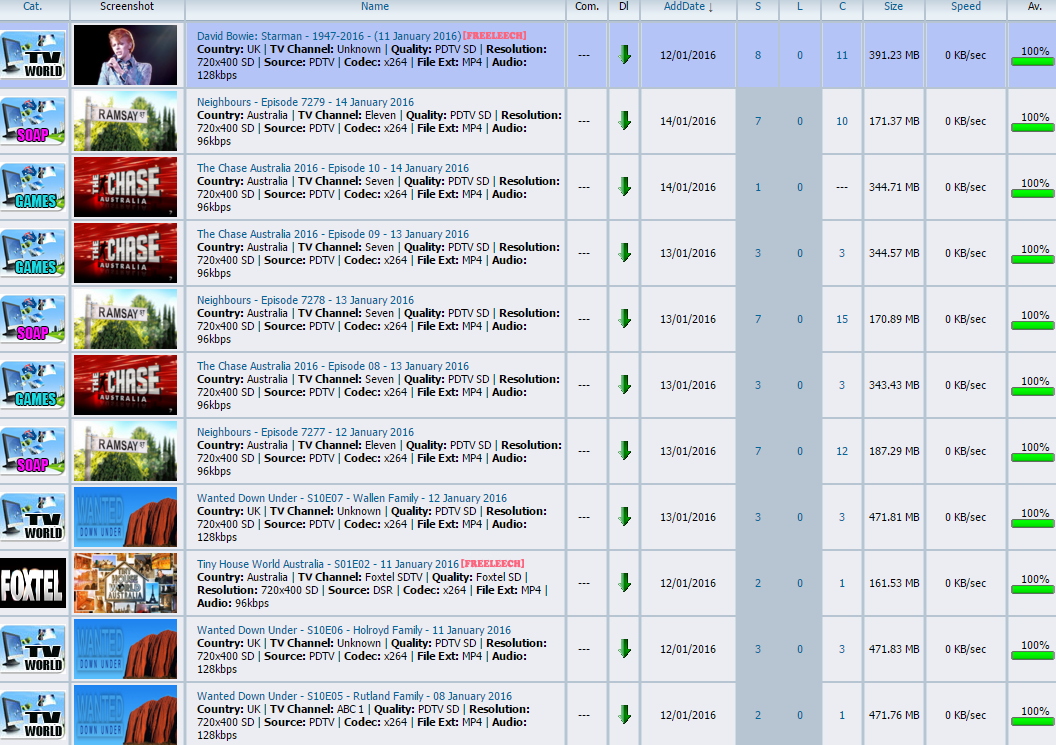Open Games category icon for Chase Episode 08

click(x=33, y=385)
